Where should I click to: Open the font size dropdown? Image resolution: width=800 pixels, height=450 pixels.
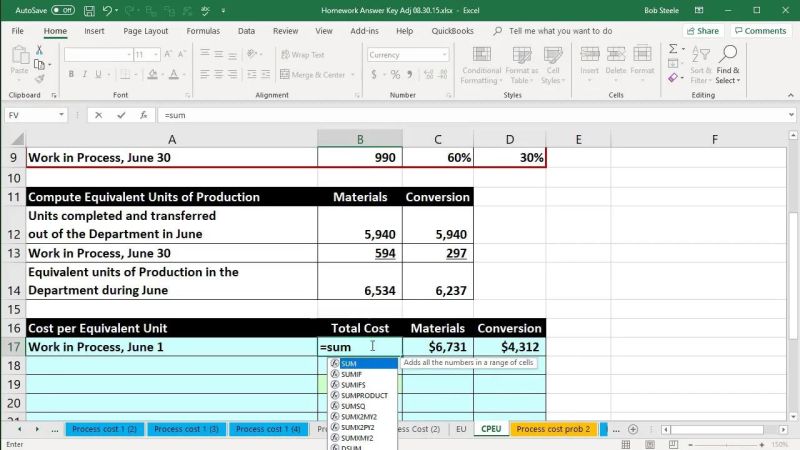point(156,55)
